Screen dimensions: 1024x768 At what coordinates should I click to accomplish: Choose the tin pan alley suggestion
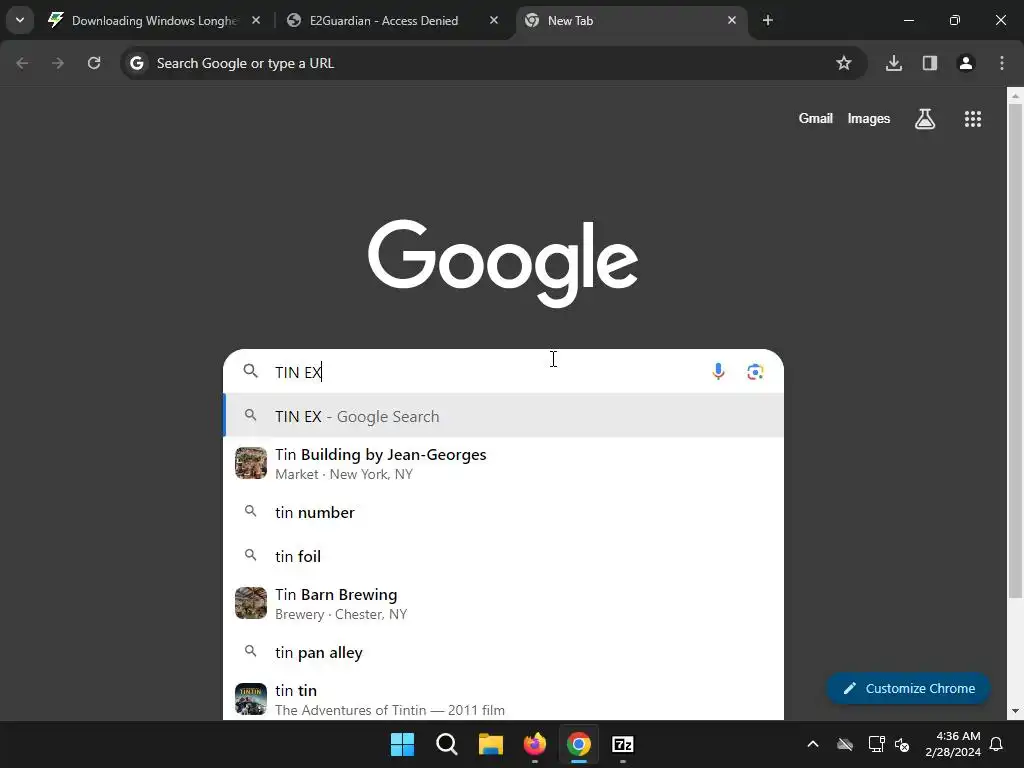click(504, 652)
